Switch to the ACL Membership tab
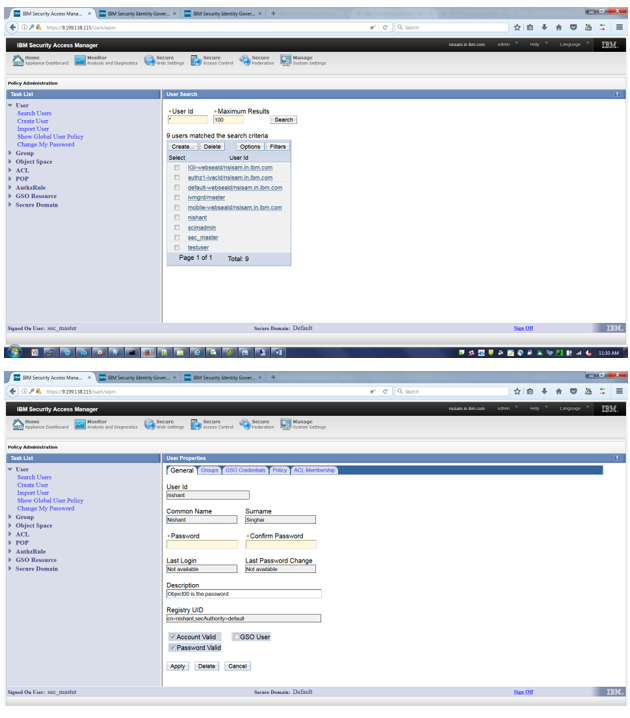Image resolution: width=630 pixels, height=718 pixels. click(x=314, y=470)
